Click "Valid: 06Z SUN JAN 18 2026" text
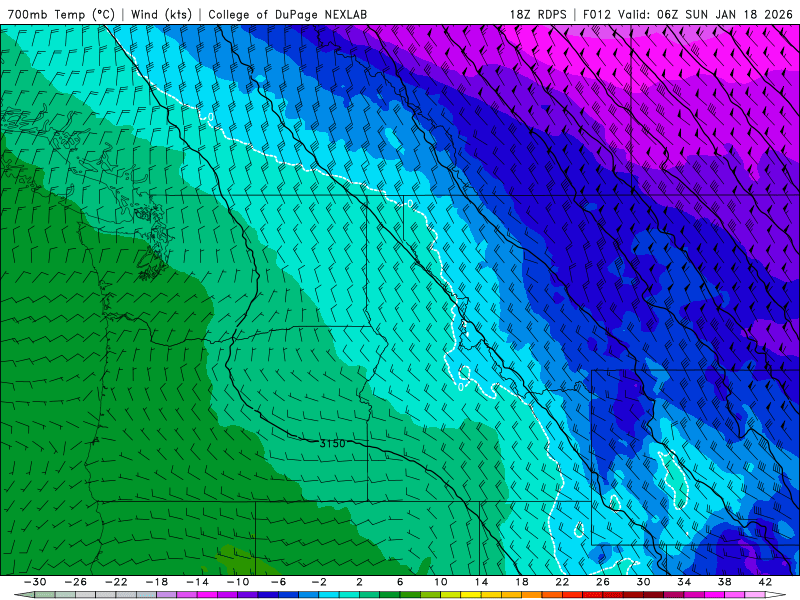The height and width of the screenshot is (600, 800). 705,14
